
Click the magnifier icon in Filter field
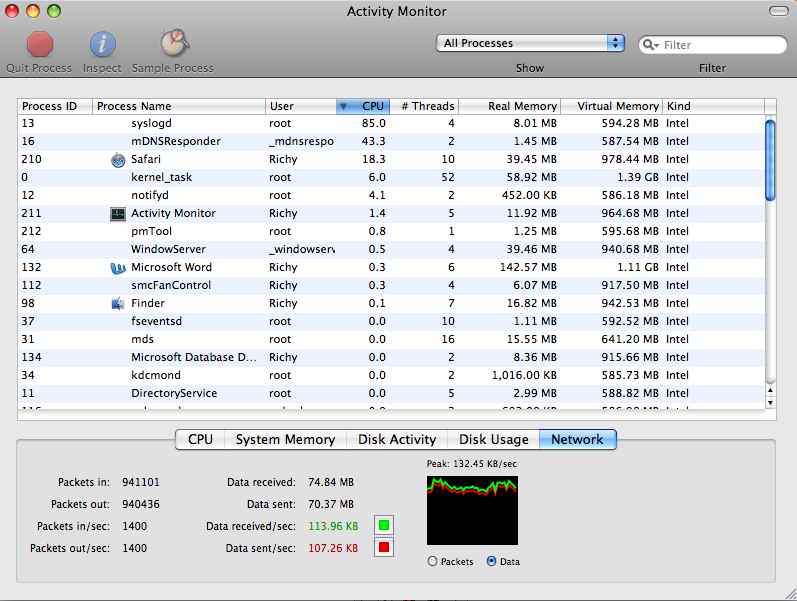(649, 45)
